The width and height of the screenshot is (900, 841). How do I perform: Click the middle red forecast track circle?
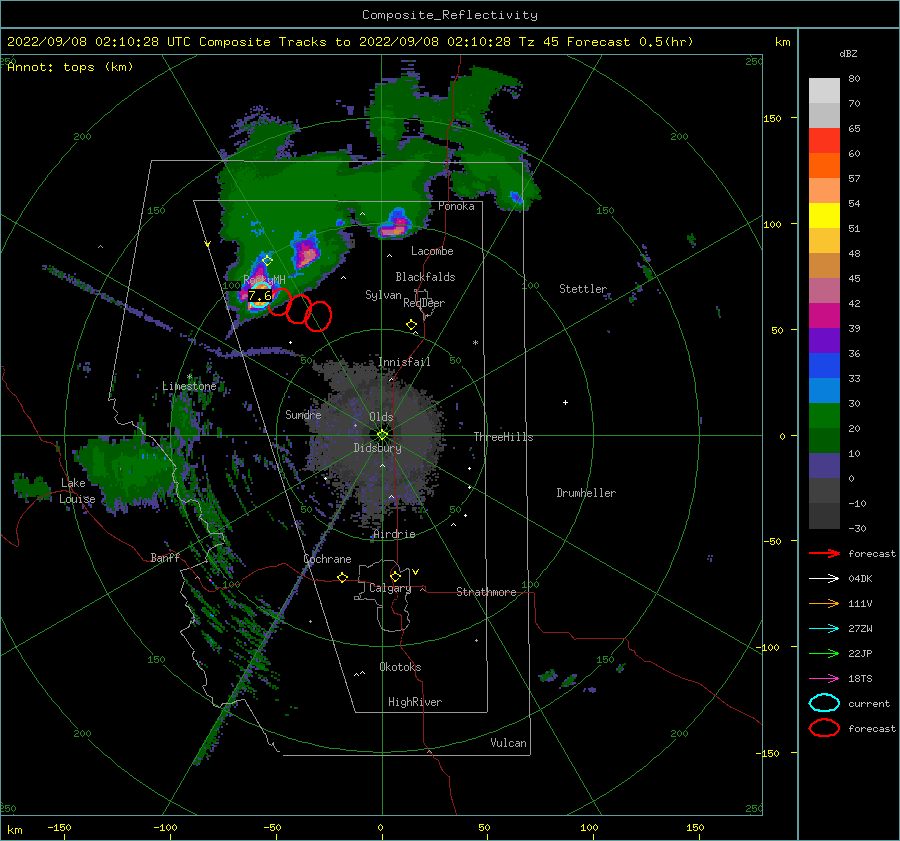298,309
